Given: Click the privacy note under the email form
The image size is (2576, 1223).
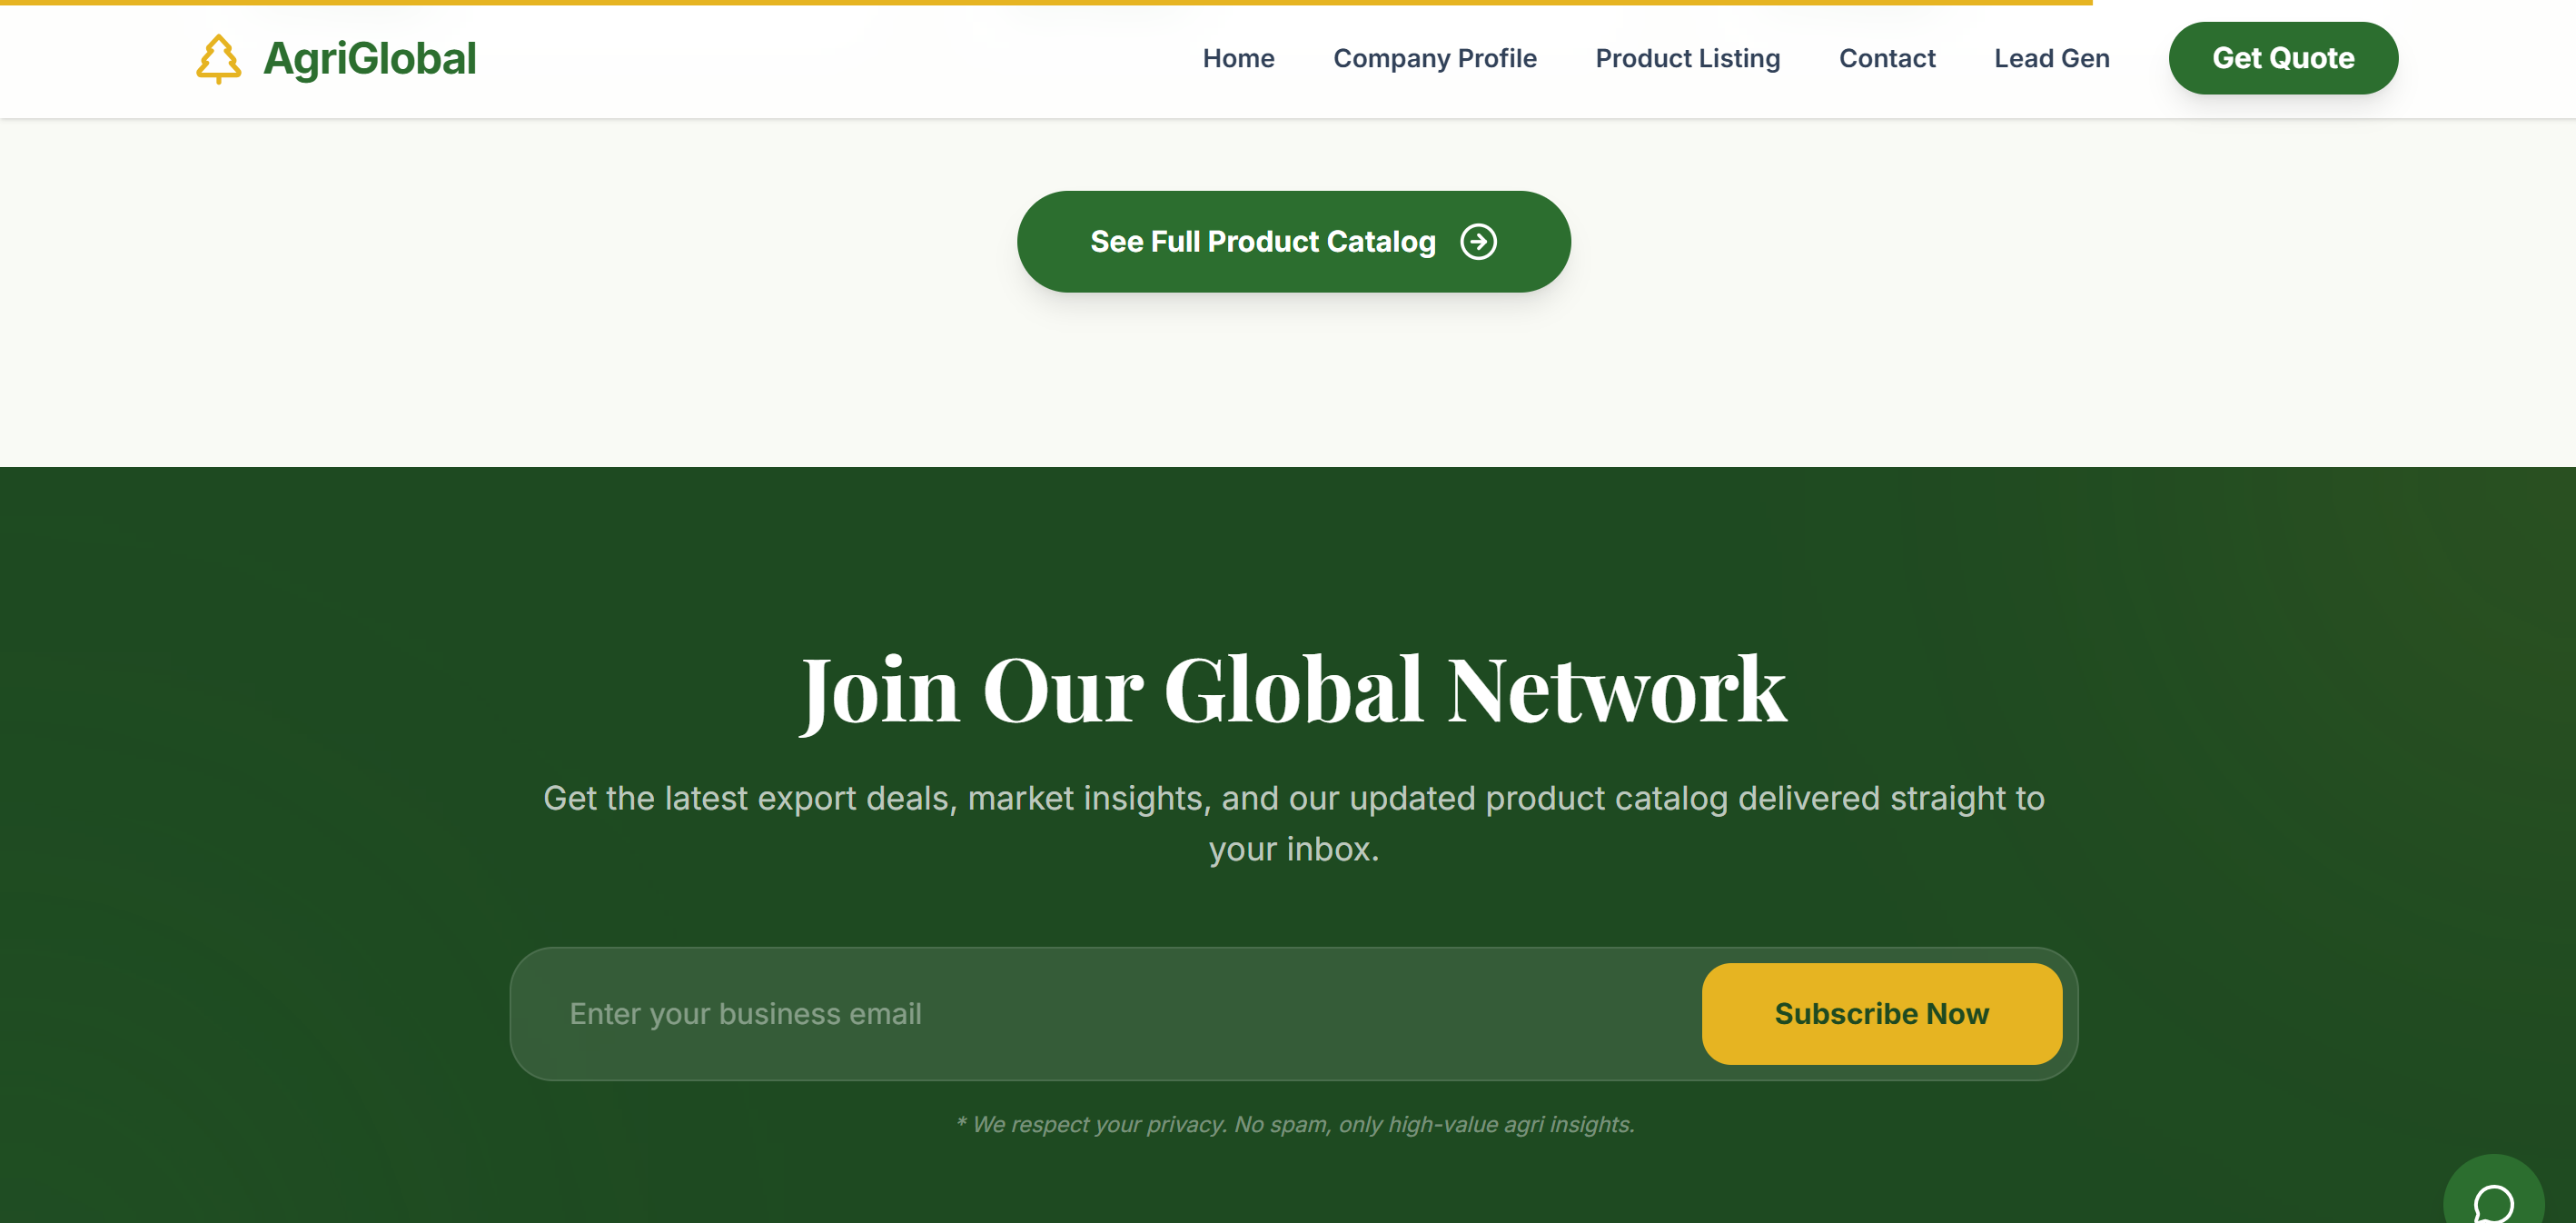Looking at the screenshot, I should tap(1295, 1124).
